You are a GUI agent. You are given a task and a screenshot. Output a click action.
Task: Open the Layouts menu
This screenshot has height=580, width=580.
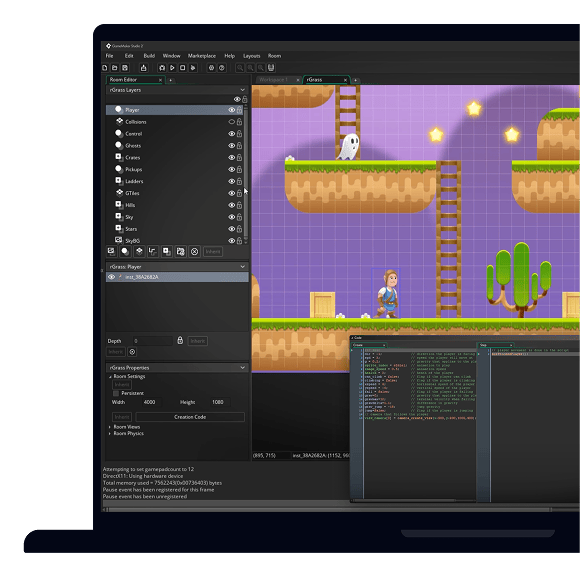(x=252, y=56)
